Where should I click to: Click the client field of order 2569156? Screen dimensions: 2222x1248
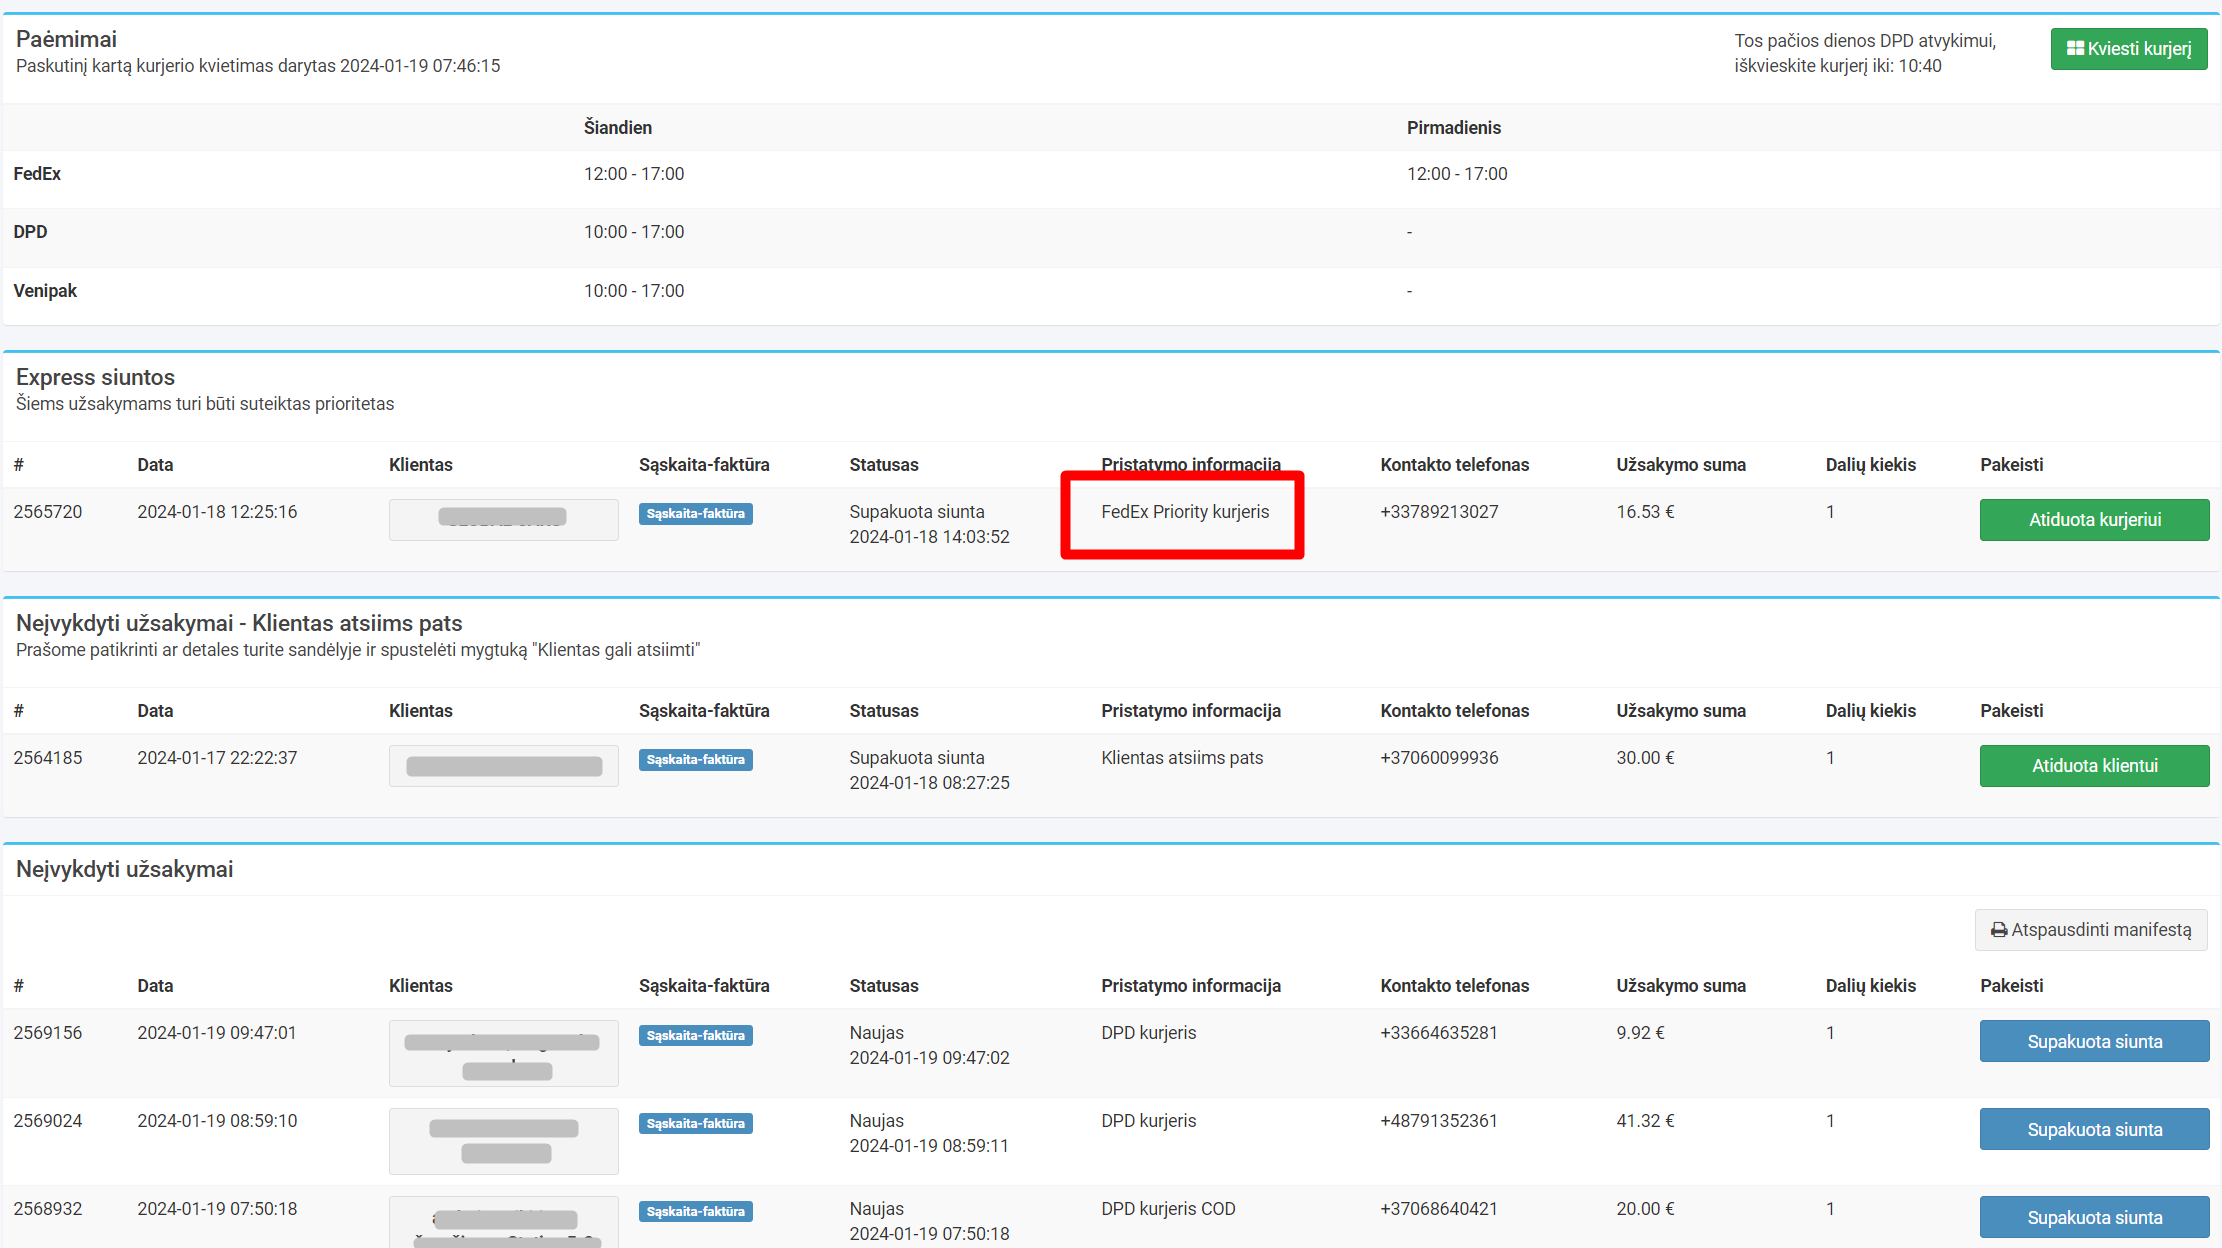click(503, 1053)
